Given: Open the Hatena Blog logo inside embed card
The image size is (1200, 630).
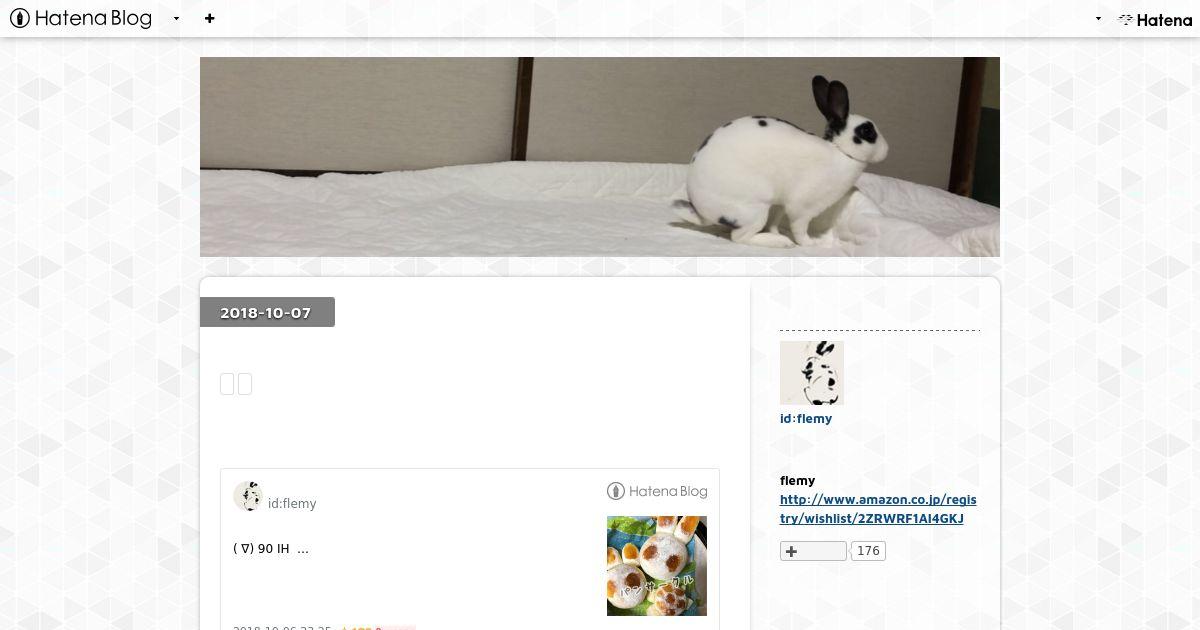Looking at the screenshot, I should tap(657, 491).
